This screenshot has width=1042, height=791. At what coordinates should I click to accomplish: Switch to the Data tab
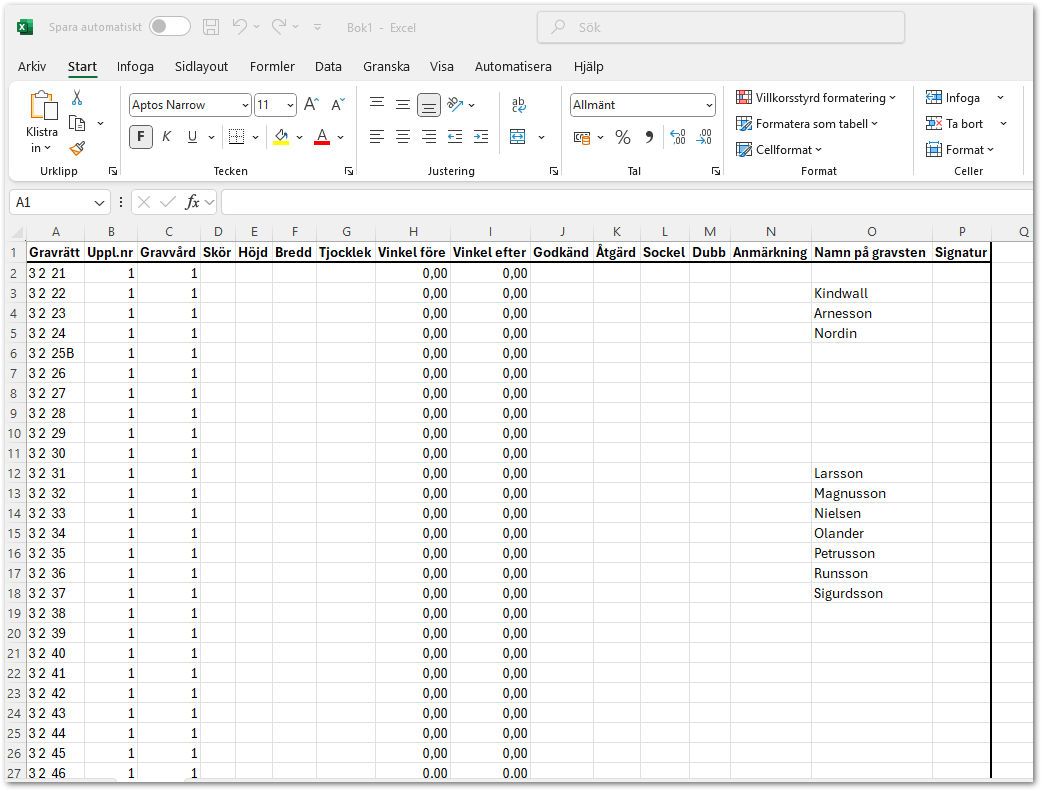click(x=328, y=66)
